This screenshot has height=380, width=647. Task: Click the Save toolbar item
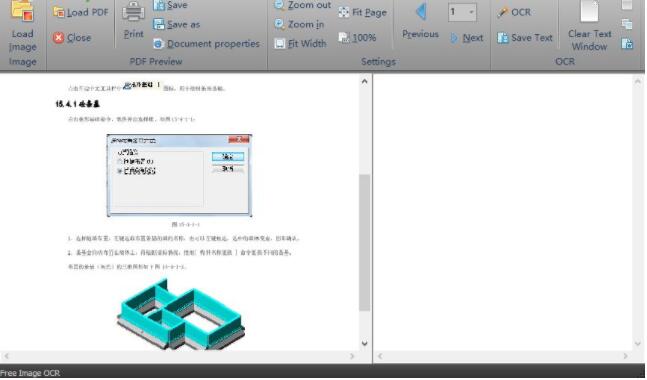170,5
